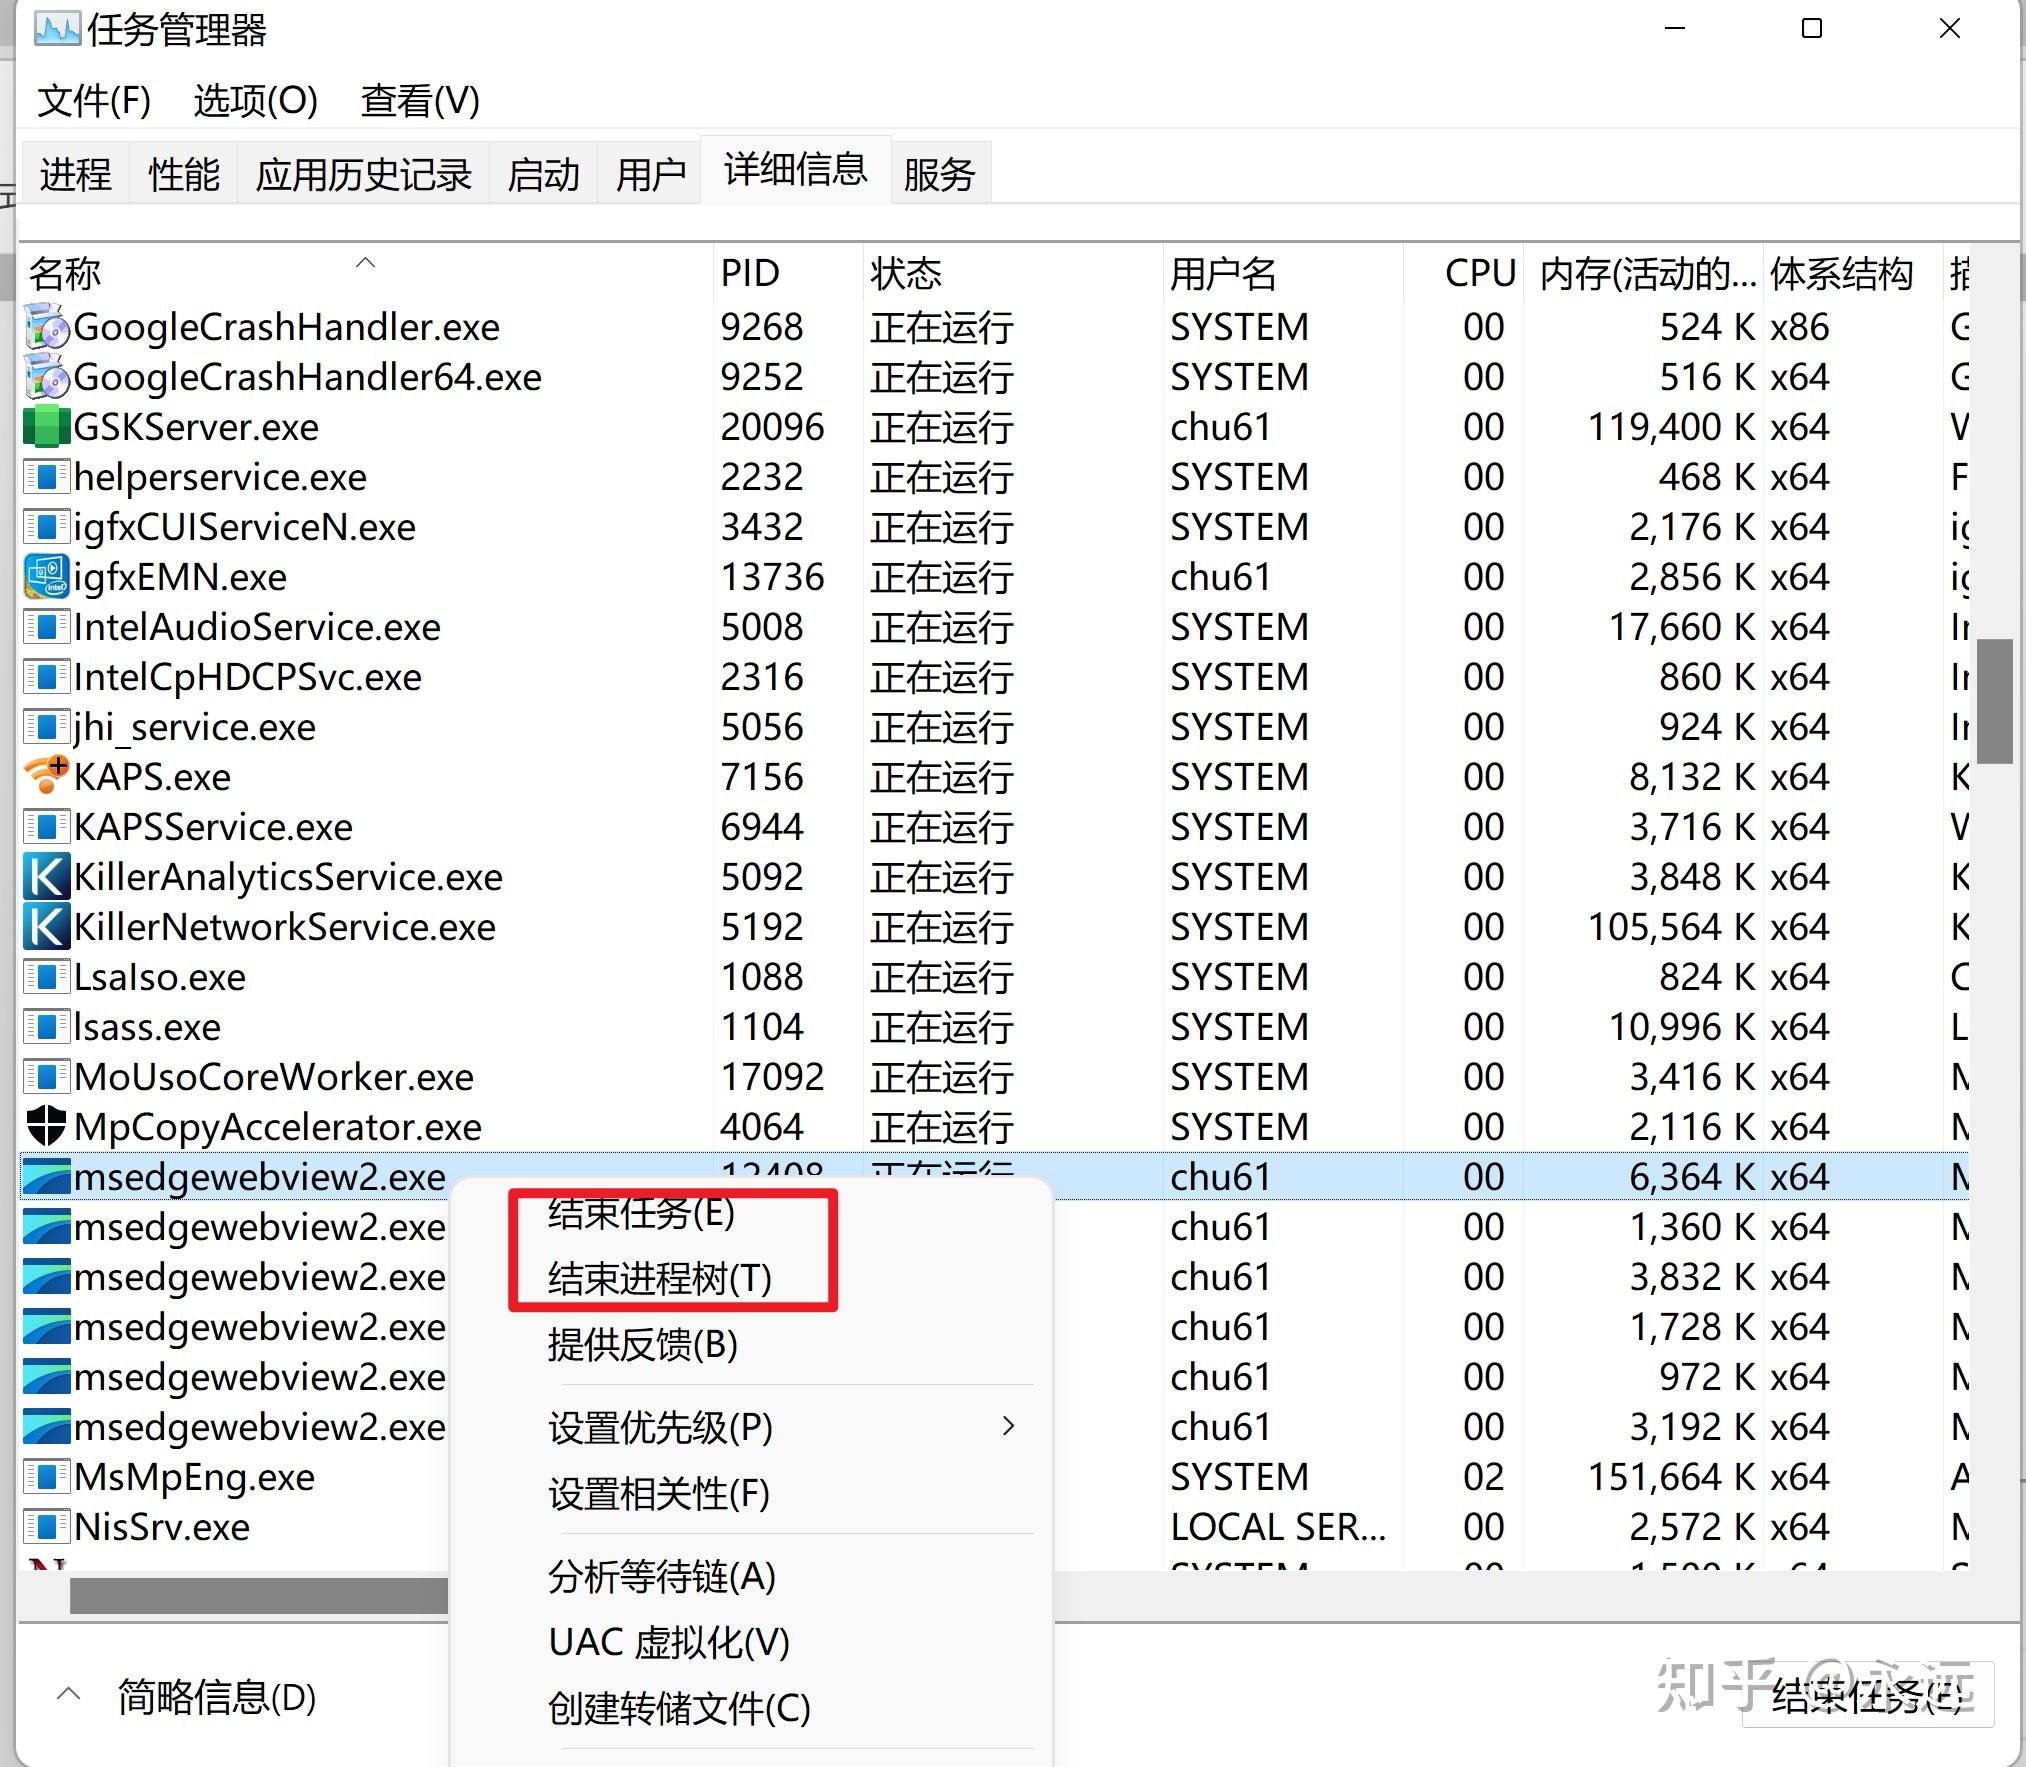Click the IntelAudioService.exe process icon
2026x1767 pixels.
click(46, 627)
